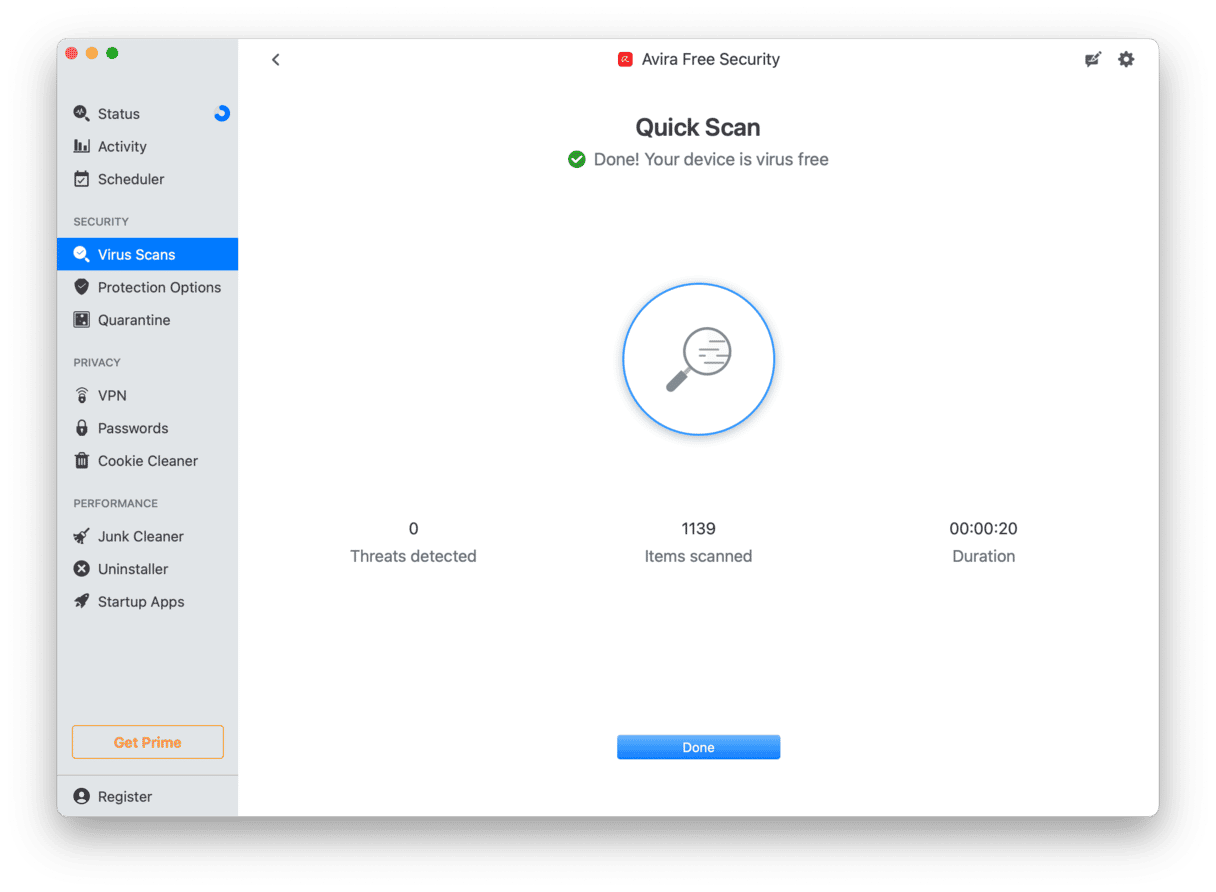Click the SECURITY section header
This screenshot has height=892, width=1216.
(x=101, y=222)
